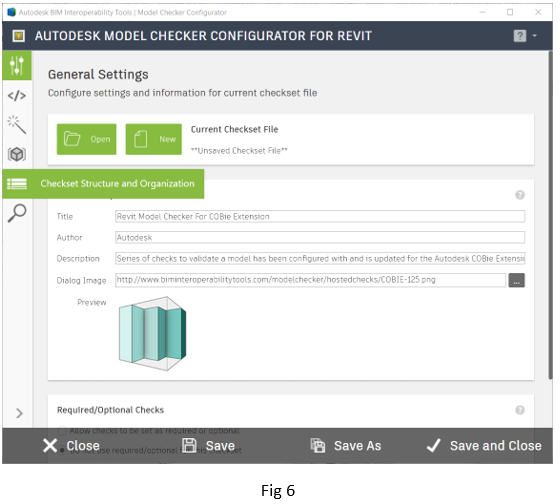Click Save in the bottom bar

(x=209, y=446)
